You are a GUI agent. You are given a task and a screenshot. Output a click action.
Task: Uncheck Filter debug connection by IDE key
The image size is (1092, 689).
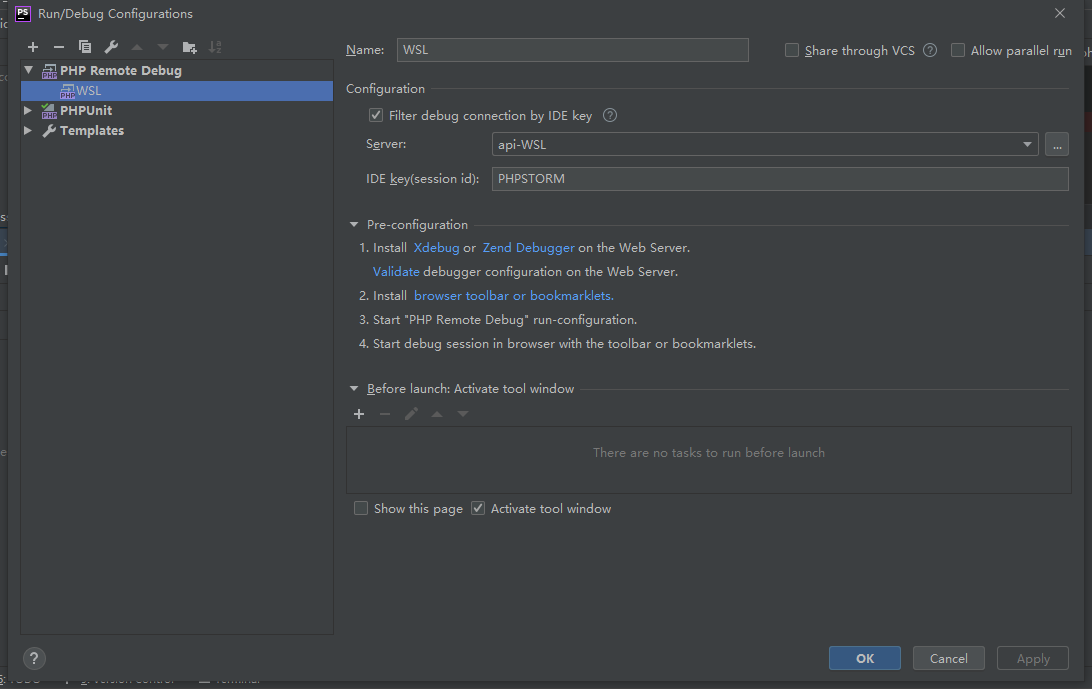(376, 116)
